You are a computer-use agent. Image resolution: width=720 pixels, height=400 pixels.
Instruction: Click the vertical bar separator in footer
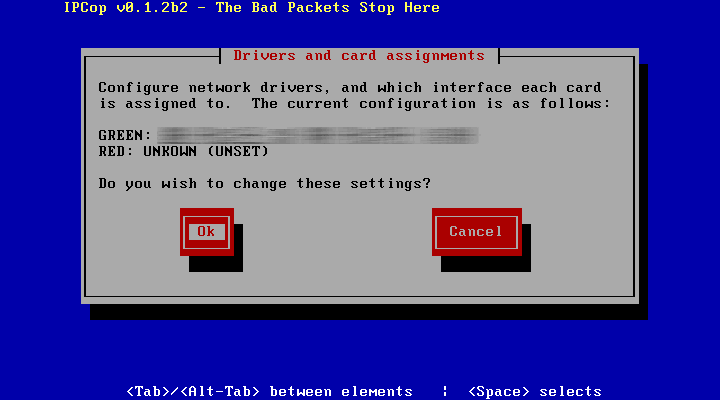click(445, 392)
